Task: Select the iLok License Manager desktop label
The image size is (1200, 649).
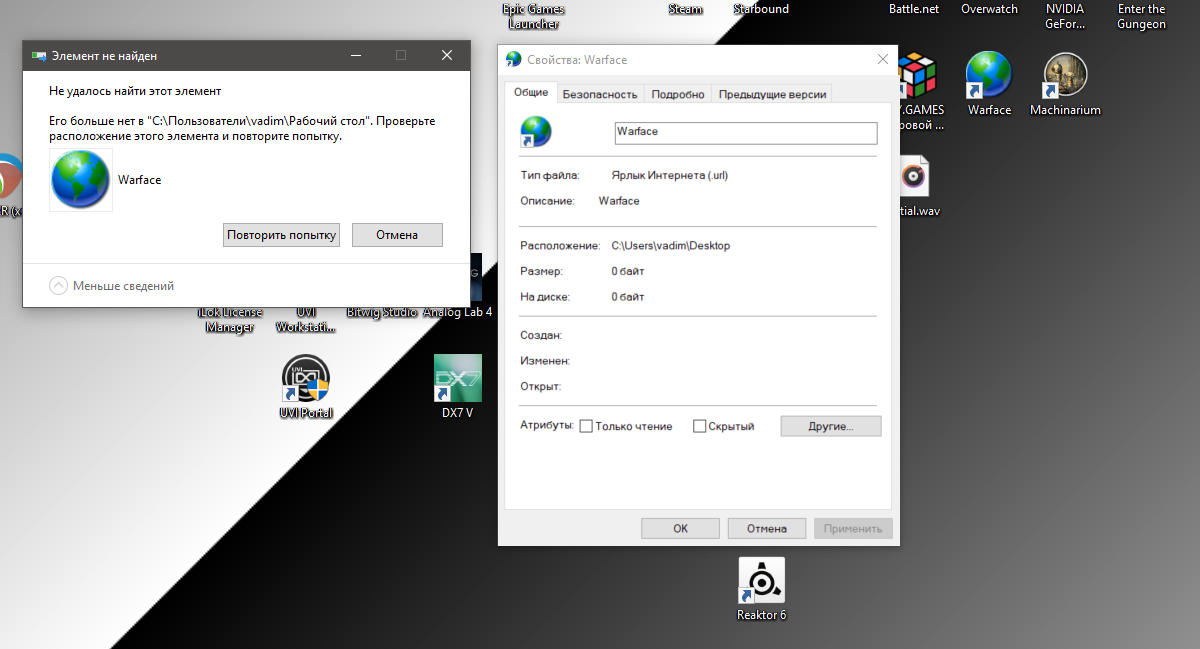Action: tap(230, 320)
